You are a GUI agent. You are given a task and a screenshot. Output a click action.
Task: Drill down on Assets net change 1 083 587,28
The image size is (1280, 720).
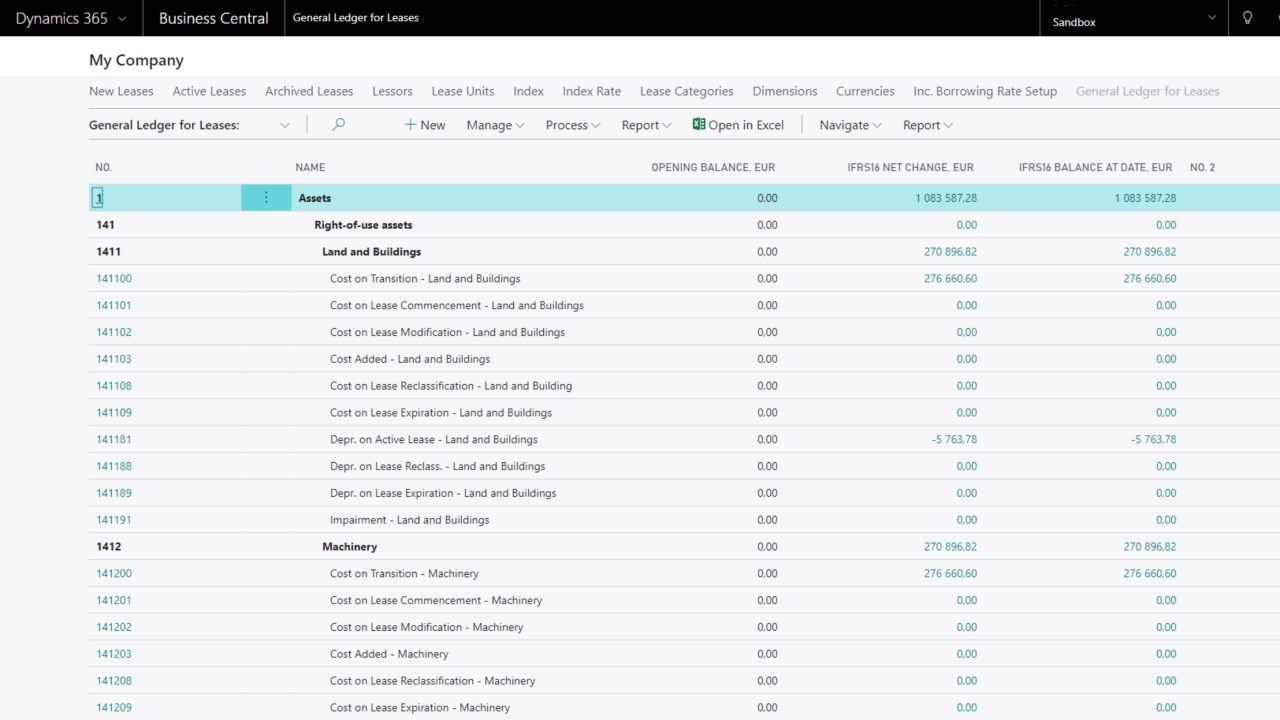pos(945,198)
